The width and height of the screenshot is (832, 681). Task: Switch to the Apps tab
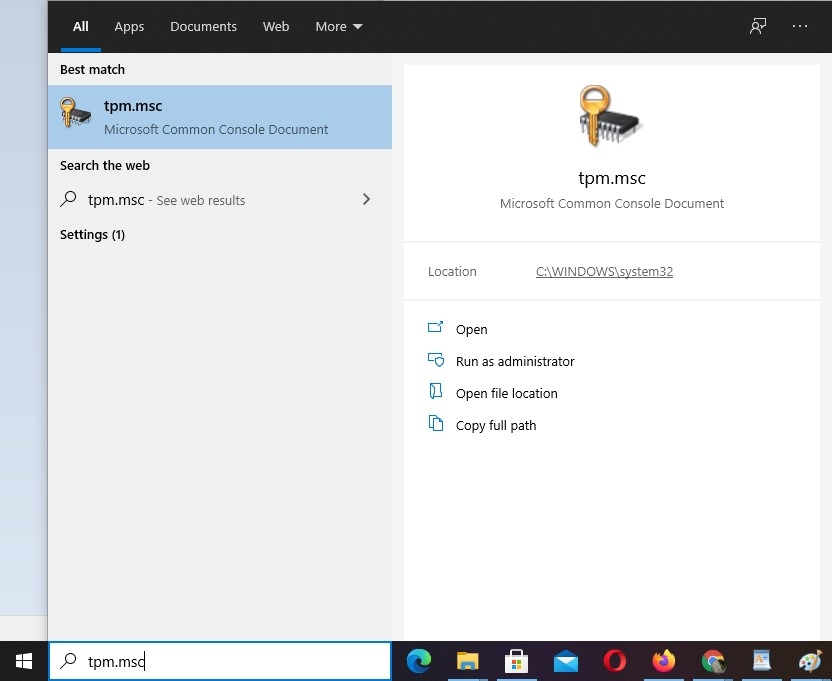(x=129, y=27)
